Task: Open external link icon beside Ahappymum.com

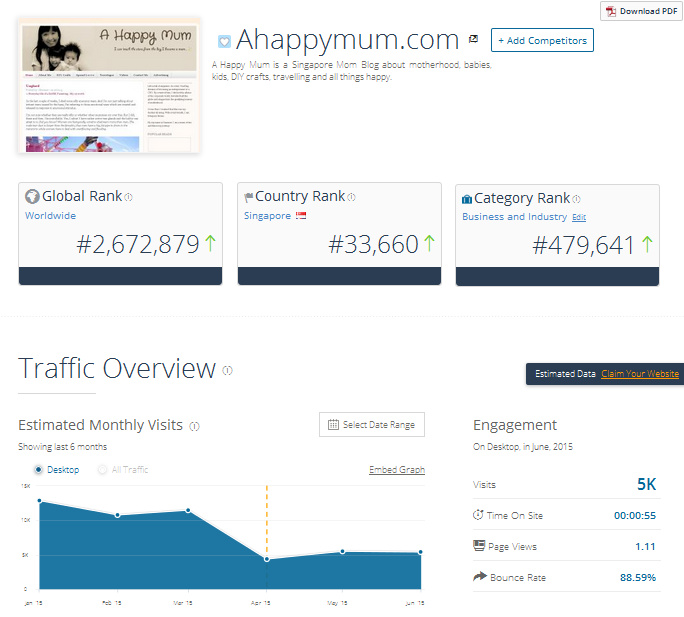Action: coord(473,39)
